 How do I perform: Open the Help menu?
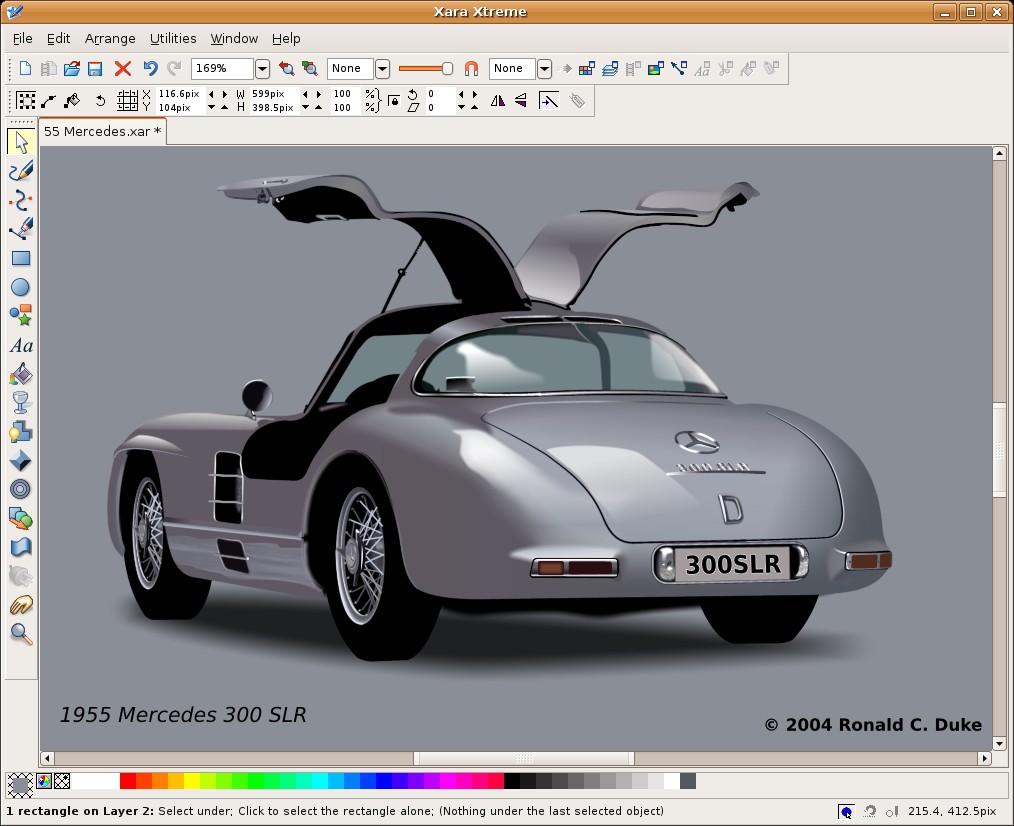(286, 39)
